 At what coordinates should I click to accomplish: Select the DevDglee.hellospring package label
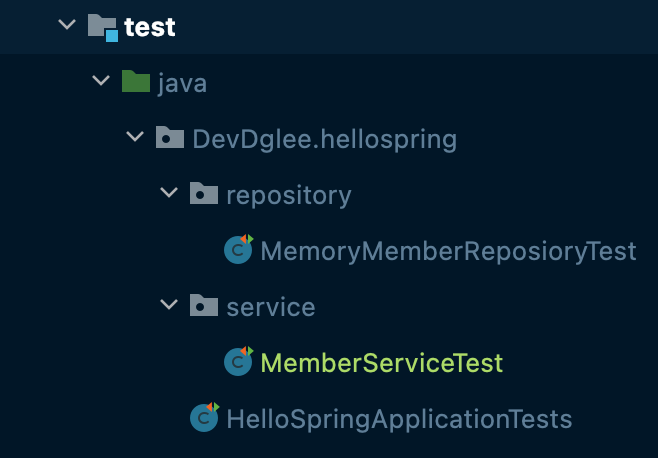click(x=324, y=139)
